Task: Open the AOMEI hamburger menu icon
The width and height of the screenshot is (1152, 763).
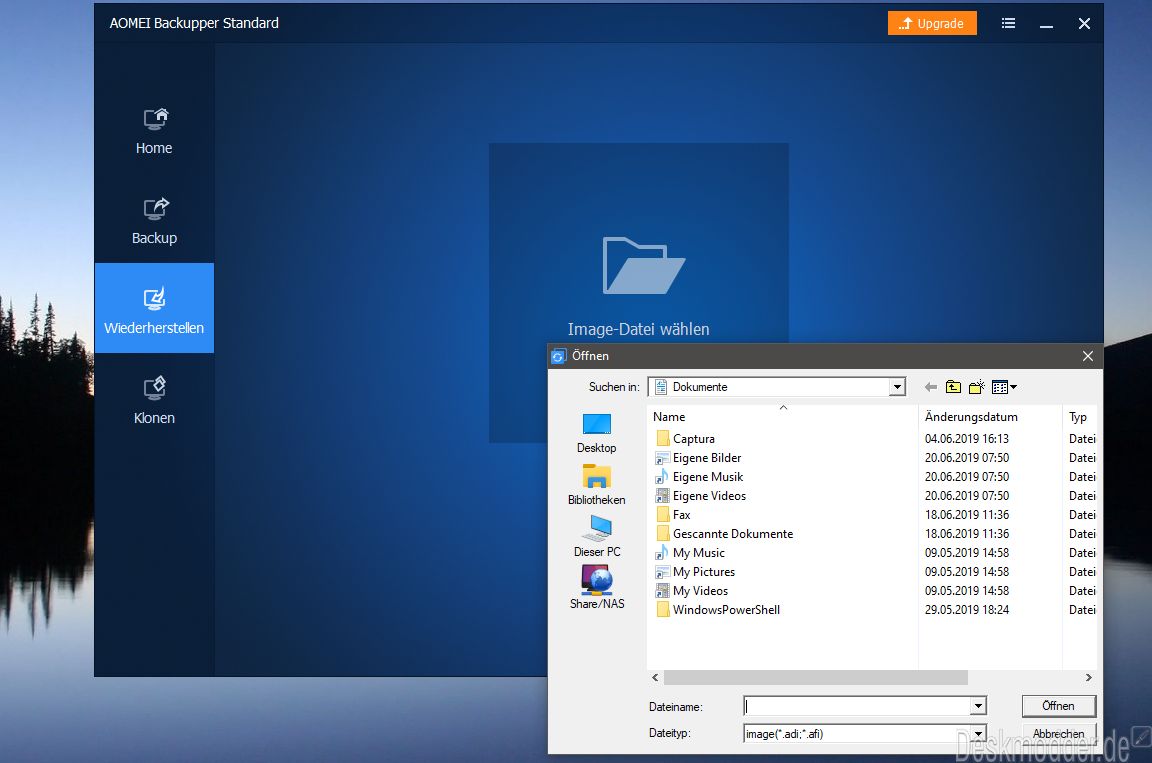Action: click(x=1009, y=23)
